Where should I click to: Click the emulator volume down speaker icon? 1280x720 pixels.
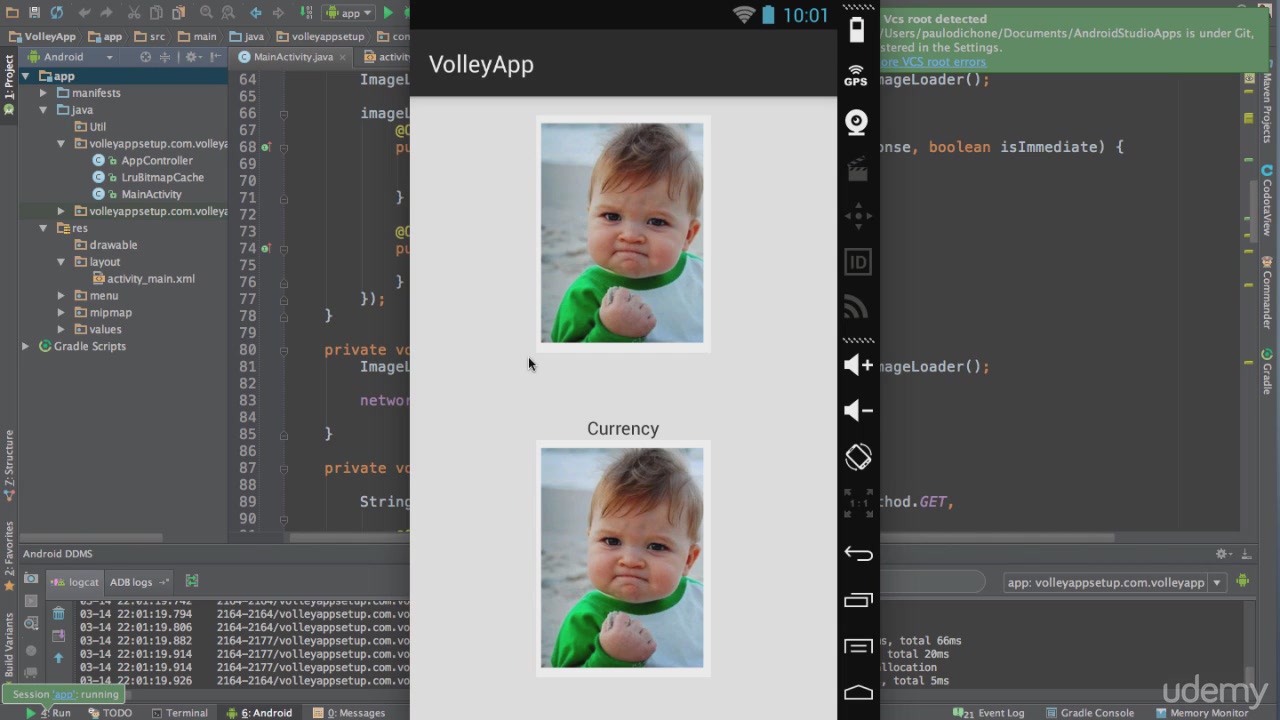click(858, 411)
